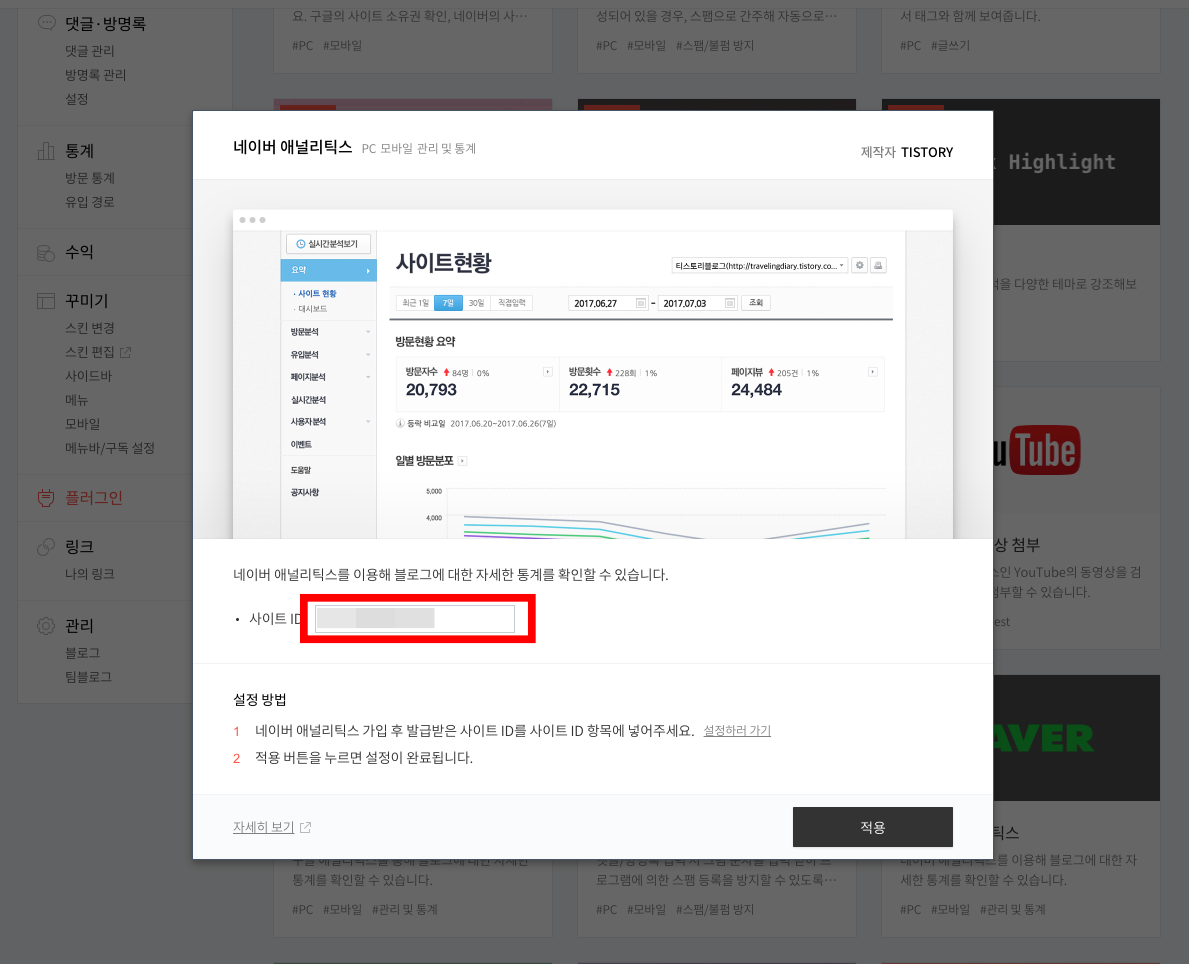
Task: Open 메뉴바/구독 설정 in the sidebar
Action: 110,448
